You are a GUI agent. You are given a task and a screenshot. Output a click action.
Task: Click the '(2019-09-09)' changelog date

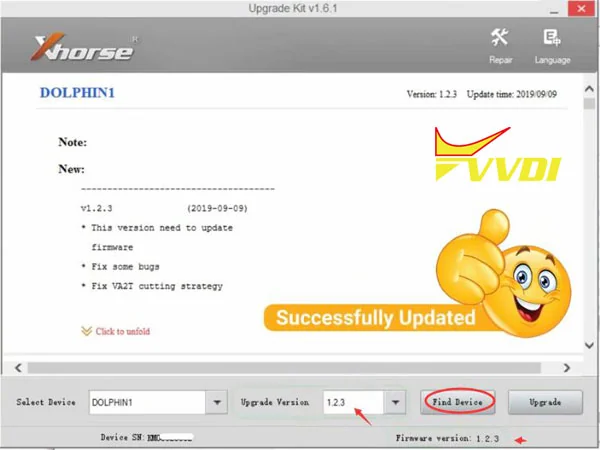tap(217, 209)
